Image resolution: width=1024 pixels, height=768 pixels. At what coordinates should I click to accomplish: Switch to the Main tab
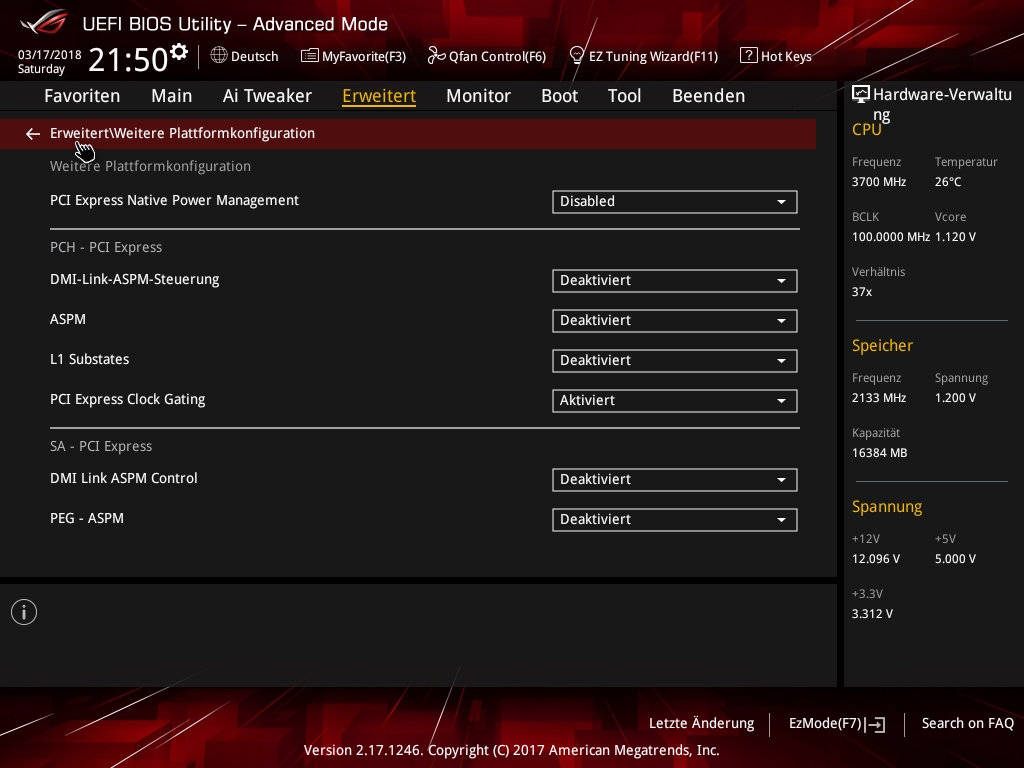(172, 96)
